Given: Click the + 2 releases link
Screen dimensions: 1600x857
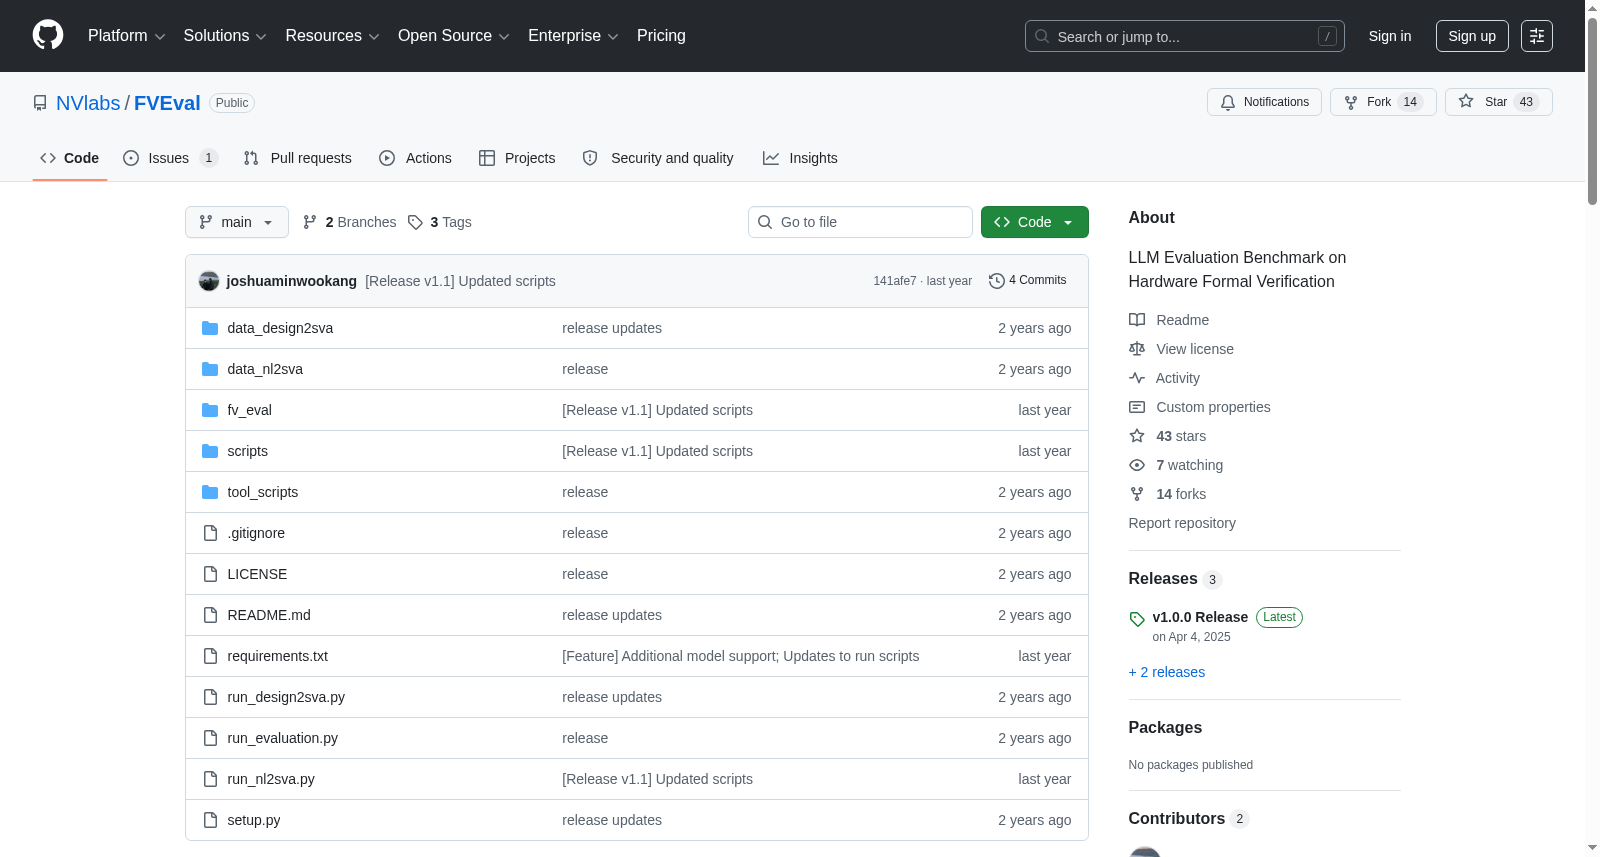Looking at the screenshot, I should (1167, 672).
